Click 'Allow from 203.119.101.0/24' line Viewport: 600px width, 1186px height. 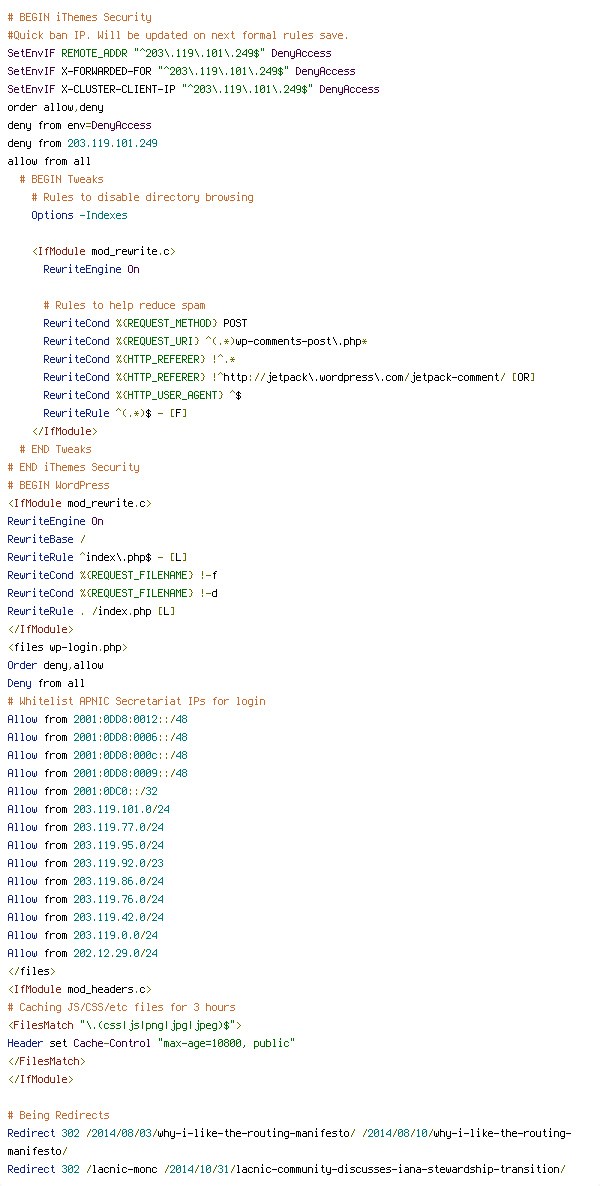pyautogui.click(x=89, y=810)
